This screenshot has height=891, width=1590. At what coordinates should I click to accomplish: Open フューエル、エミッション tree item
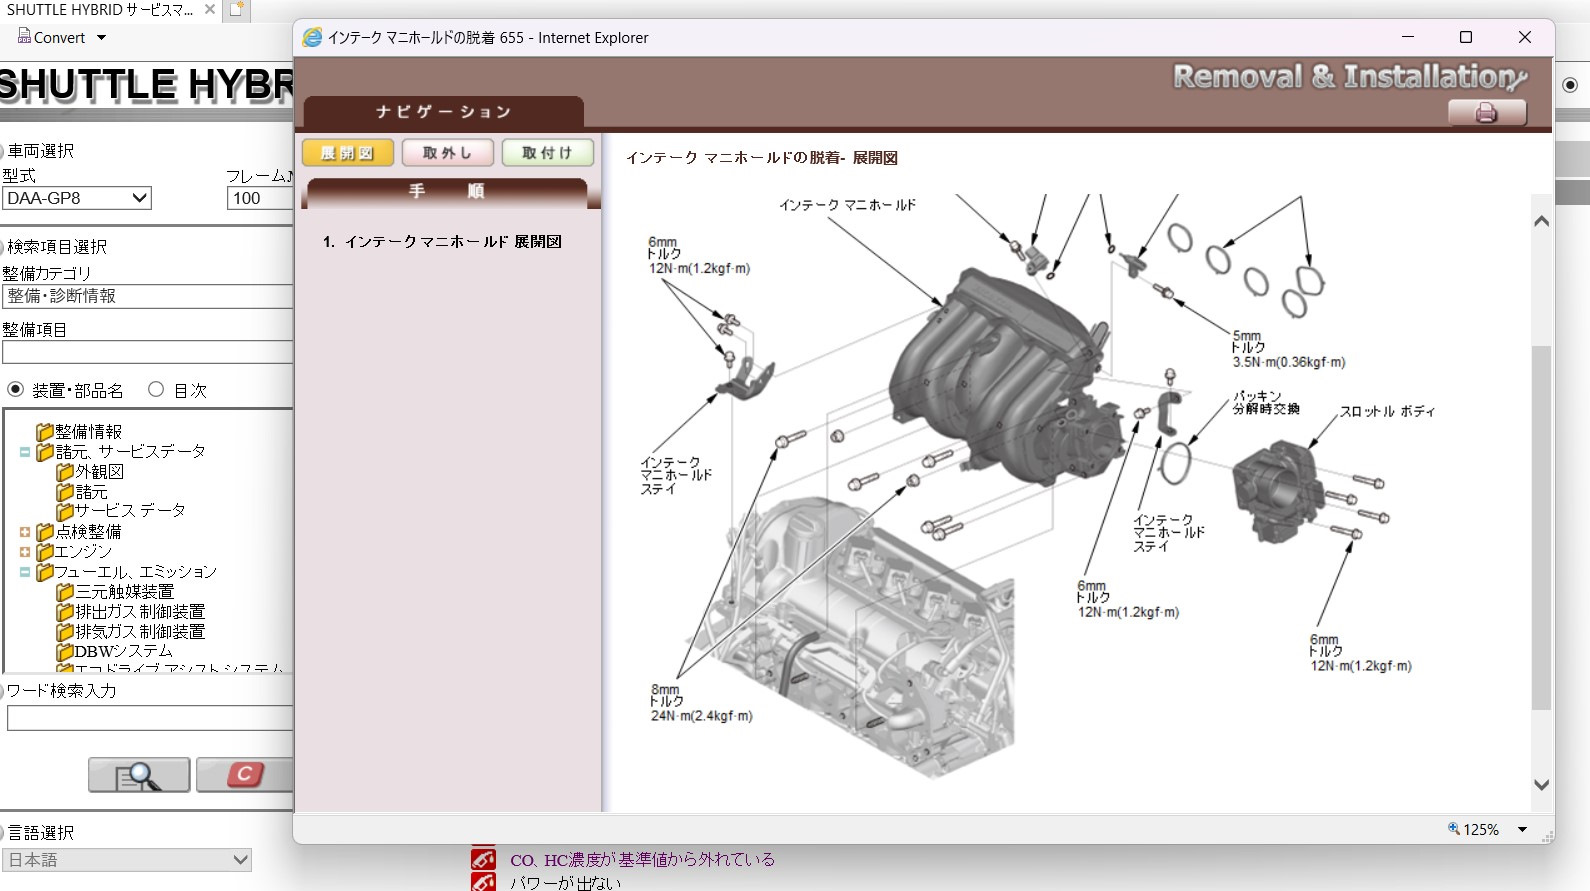pos(136,572)
